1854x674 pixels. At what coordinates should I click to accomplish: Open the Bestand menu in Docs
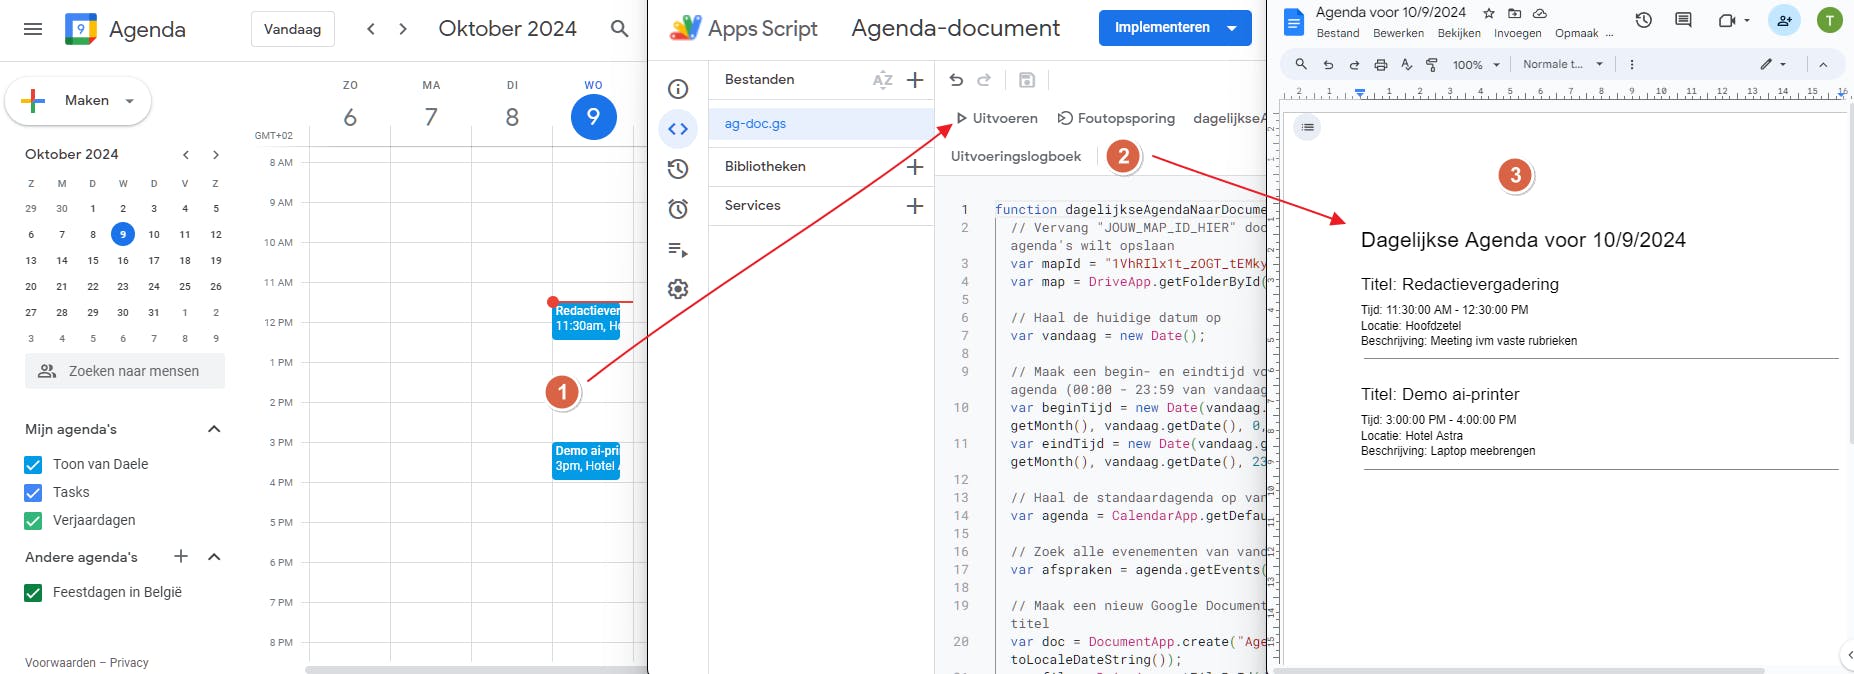(1337, 34)
